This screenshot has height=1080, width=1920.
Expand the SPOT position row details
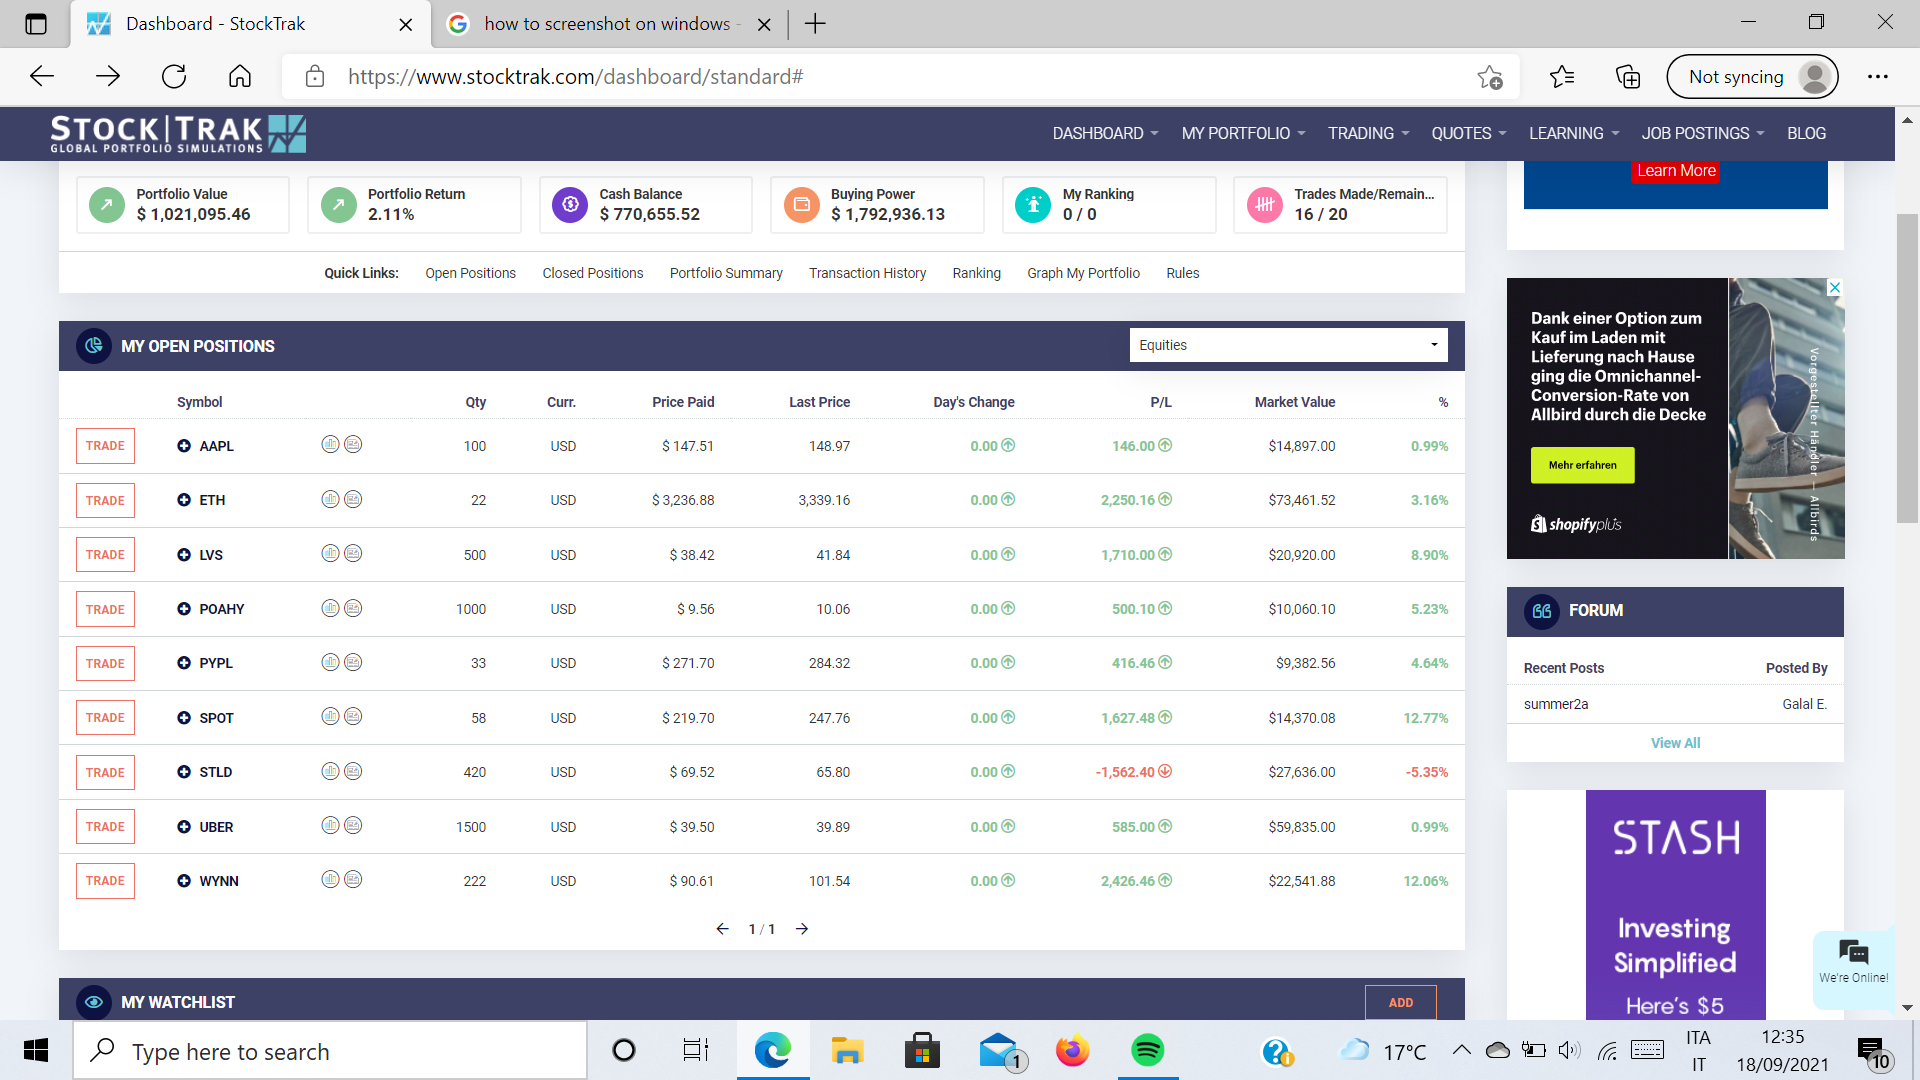tap(184, 718)
